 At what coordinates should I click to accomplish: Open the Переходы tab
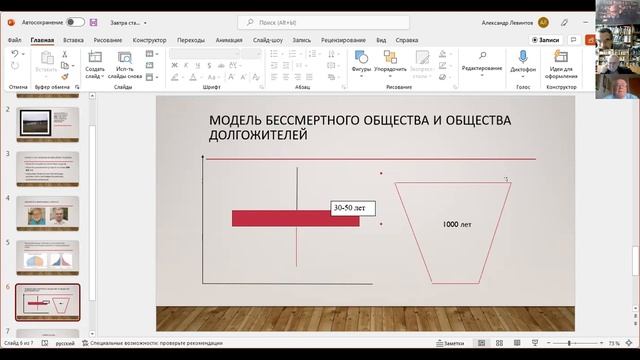point(191,40)
